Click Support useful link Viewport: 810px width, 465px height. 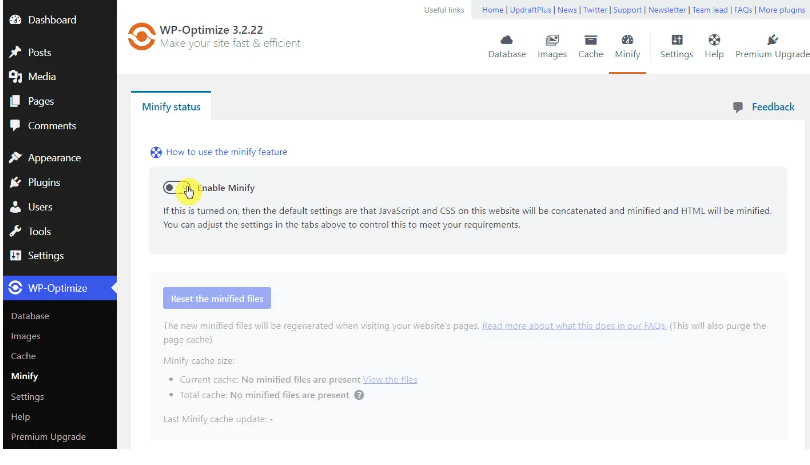pos(628,10)
